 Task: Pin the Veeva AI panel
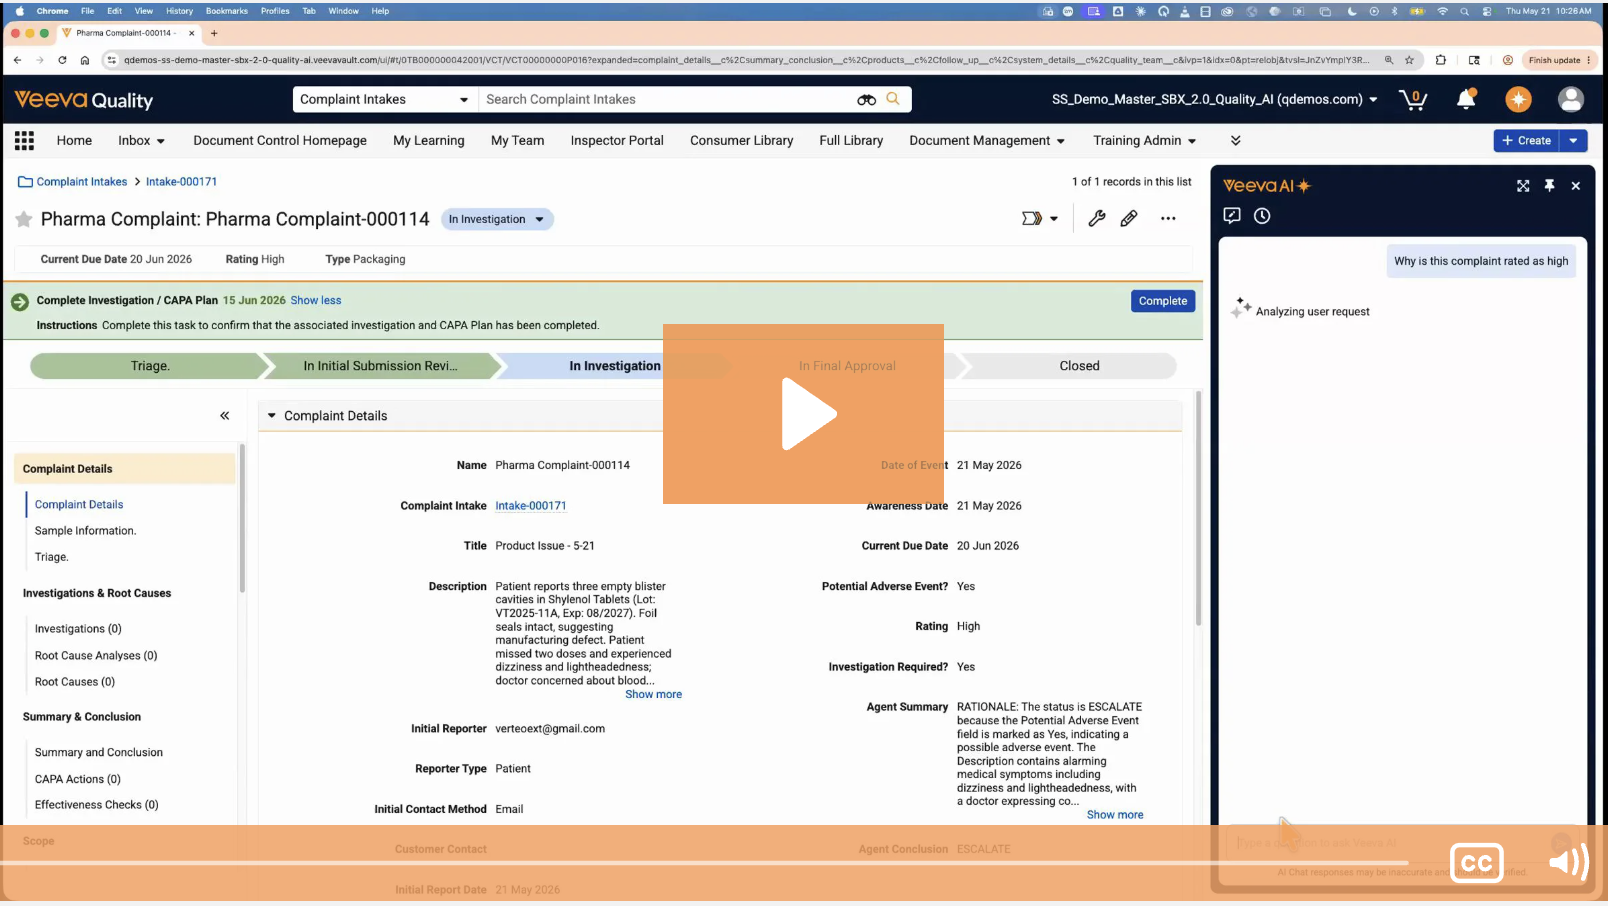[1549, 185]
